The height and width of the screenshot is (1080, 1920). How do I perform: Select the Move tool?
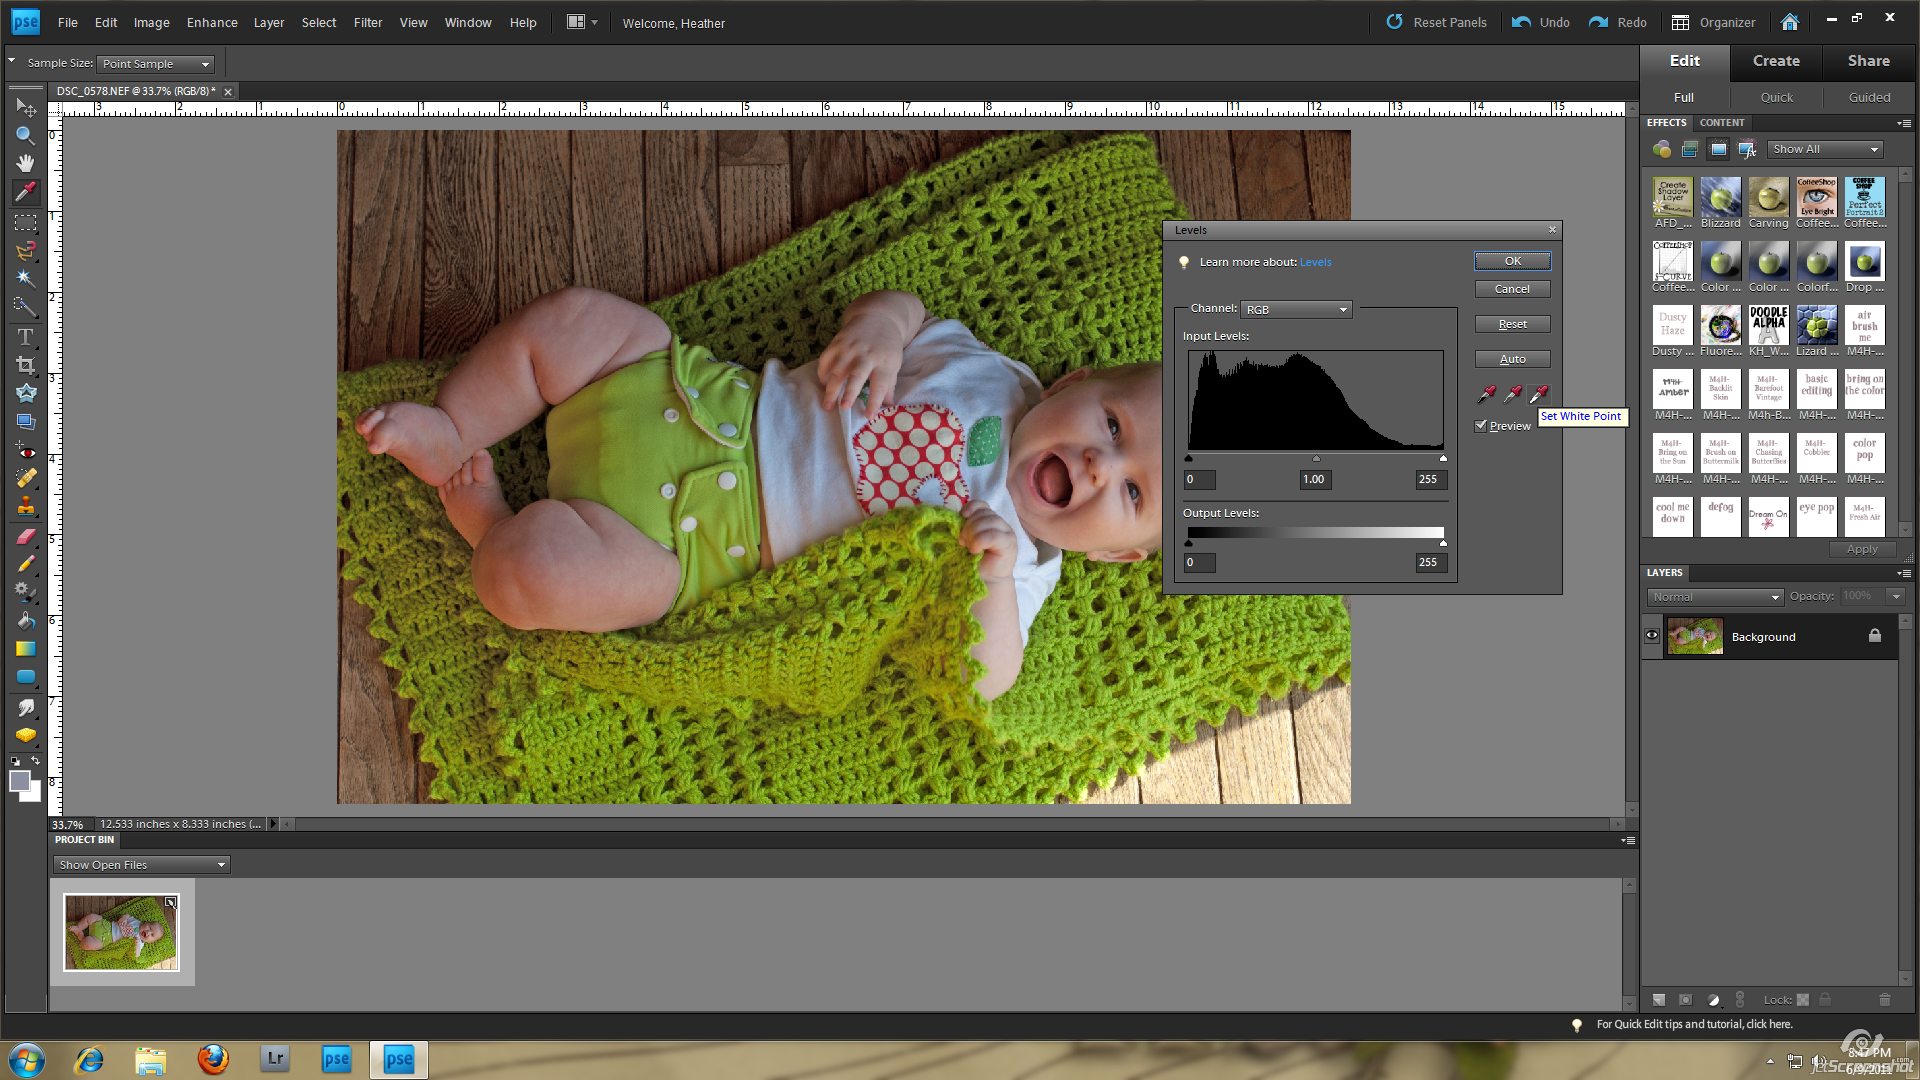[25, 106]
